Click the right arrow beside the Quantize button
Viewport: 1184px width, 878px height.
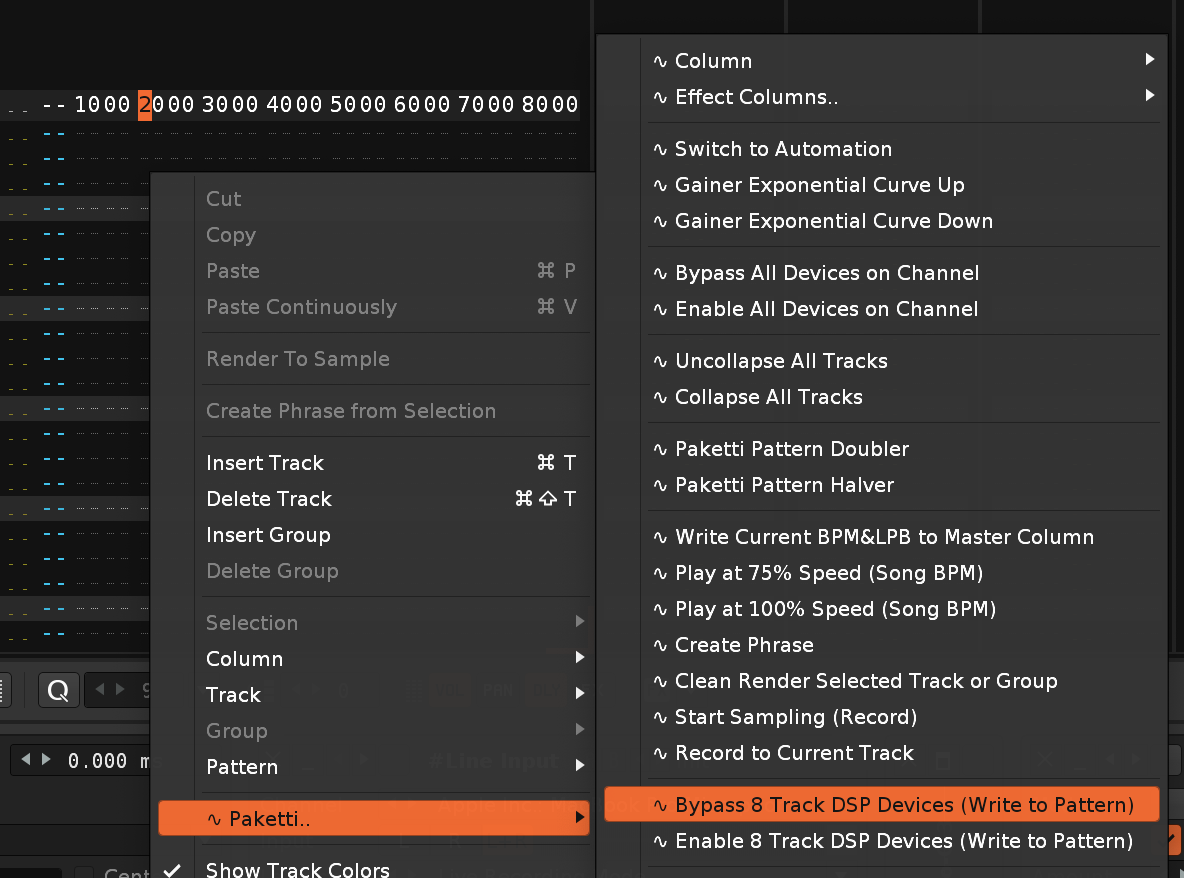pyautogui.click(x=121, y=689)
